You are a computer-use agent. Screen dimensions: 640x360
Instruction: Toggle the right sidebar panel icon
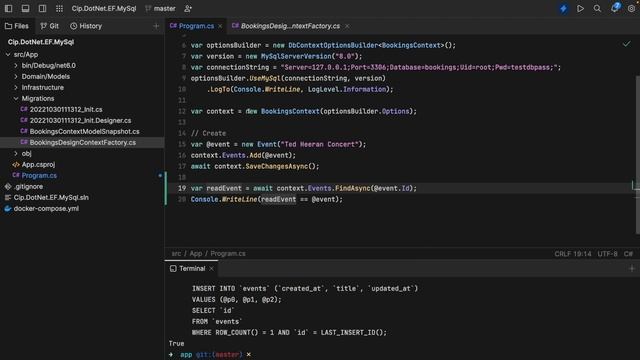(x=42, y=9)
